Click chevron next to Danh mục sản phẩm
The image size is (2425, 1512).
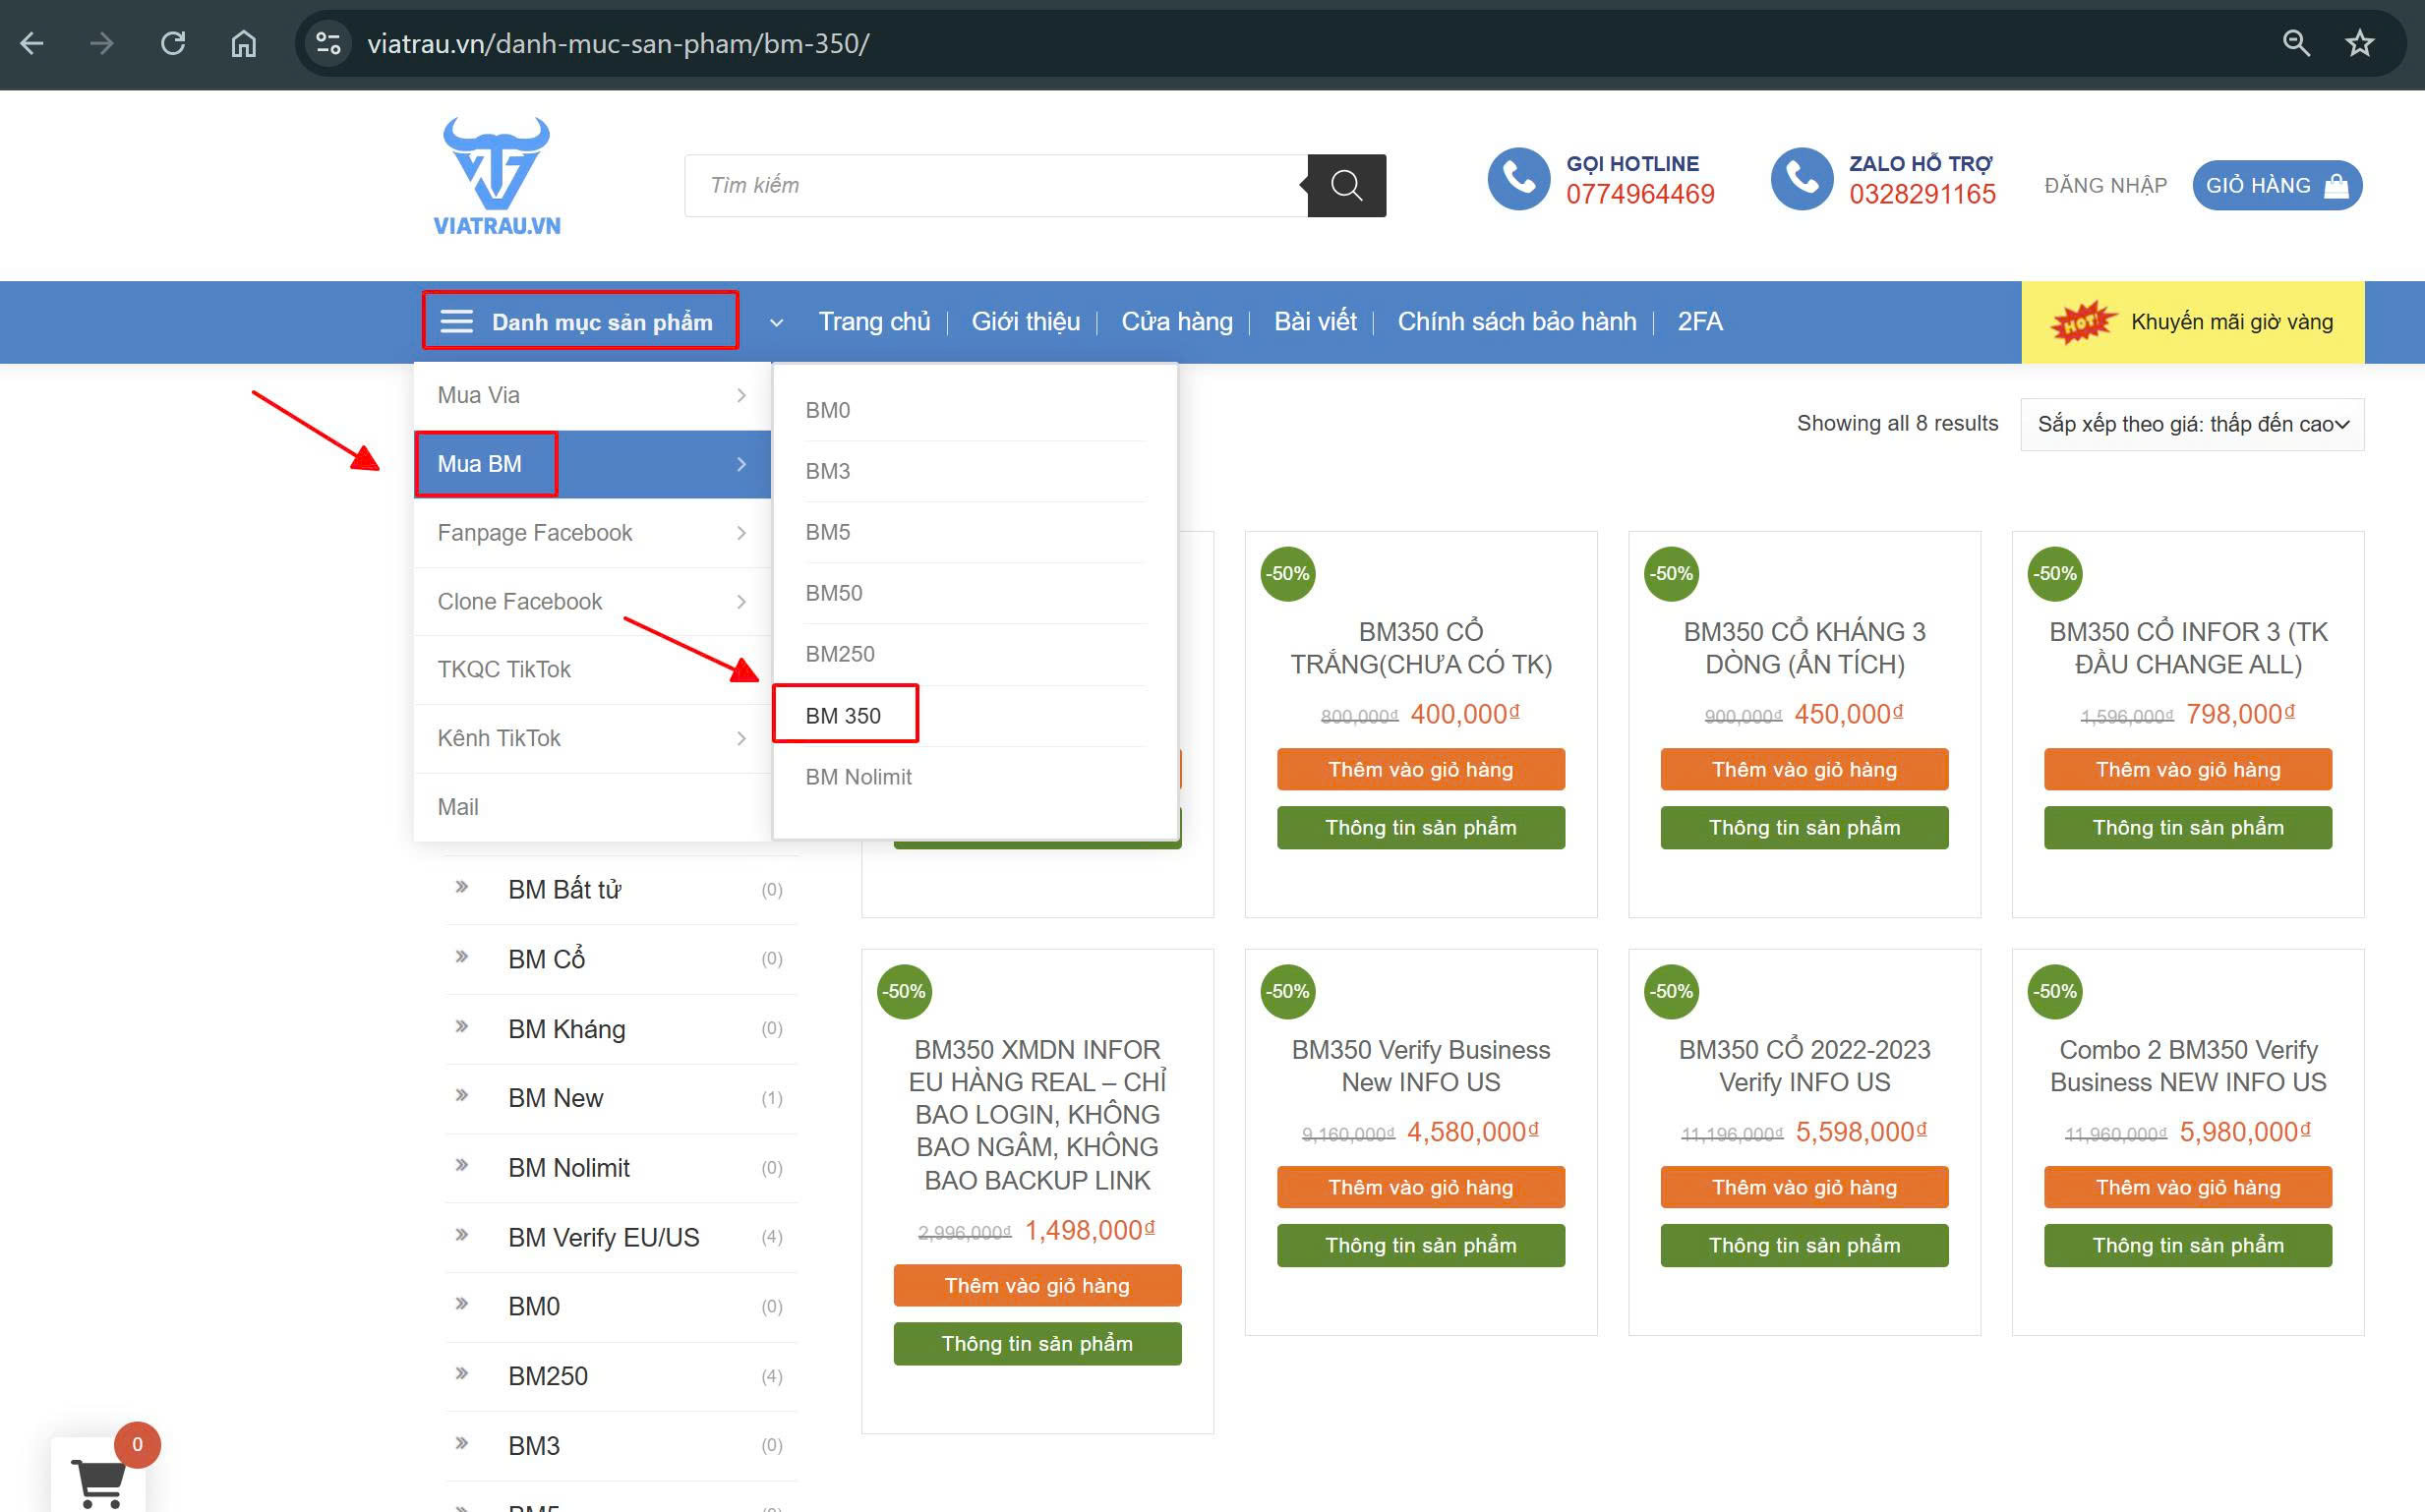click(776, 323)
